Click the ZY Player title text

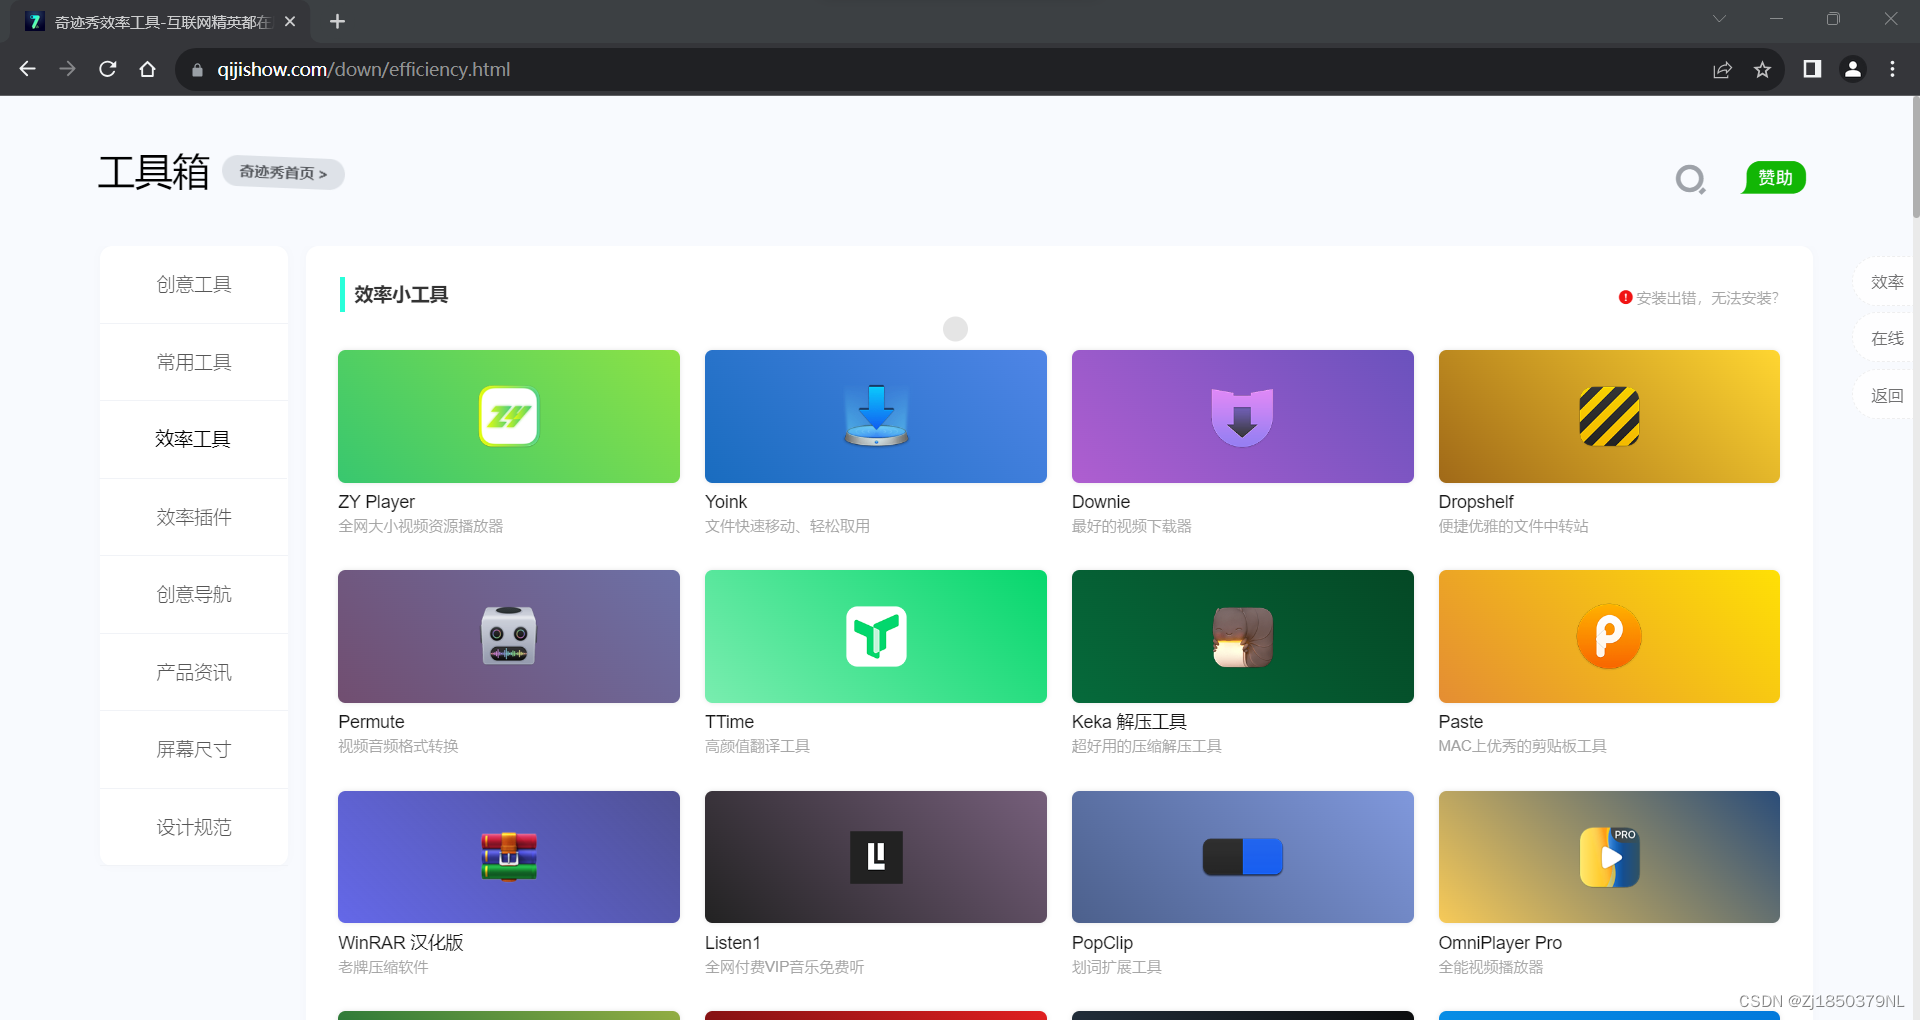click(x=376, y=502)
